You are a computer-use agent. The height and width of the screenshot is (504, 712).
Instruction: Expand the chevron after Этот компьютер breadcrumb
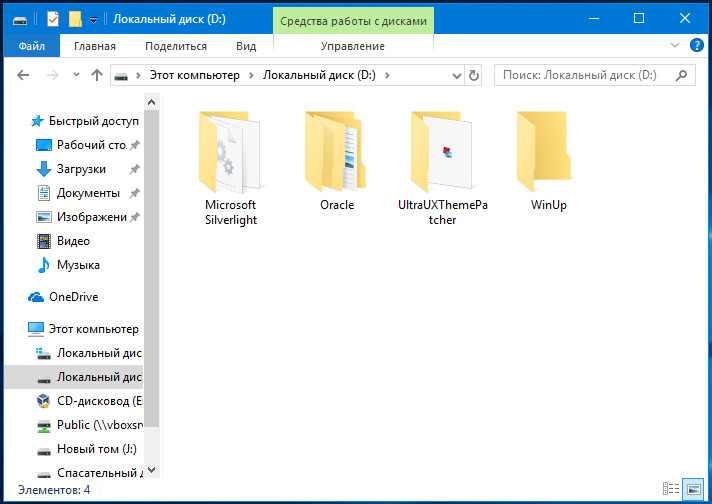(251, 75)
